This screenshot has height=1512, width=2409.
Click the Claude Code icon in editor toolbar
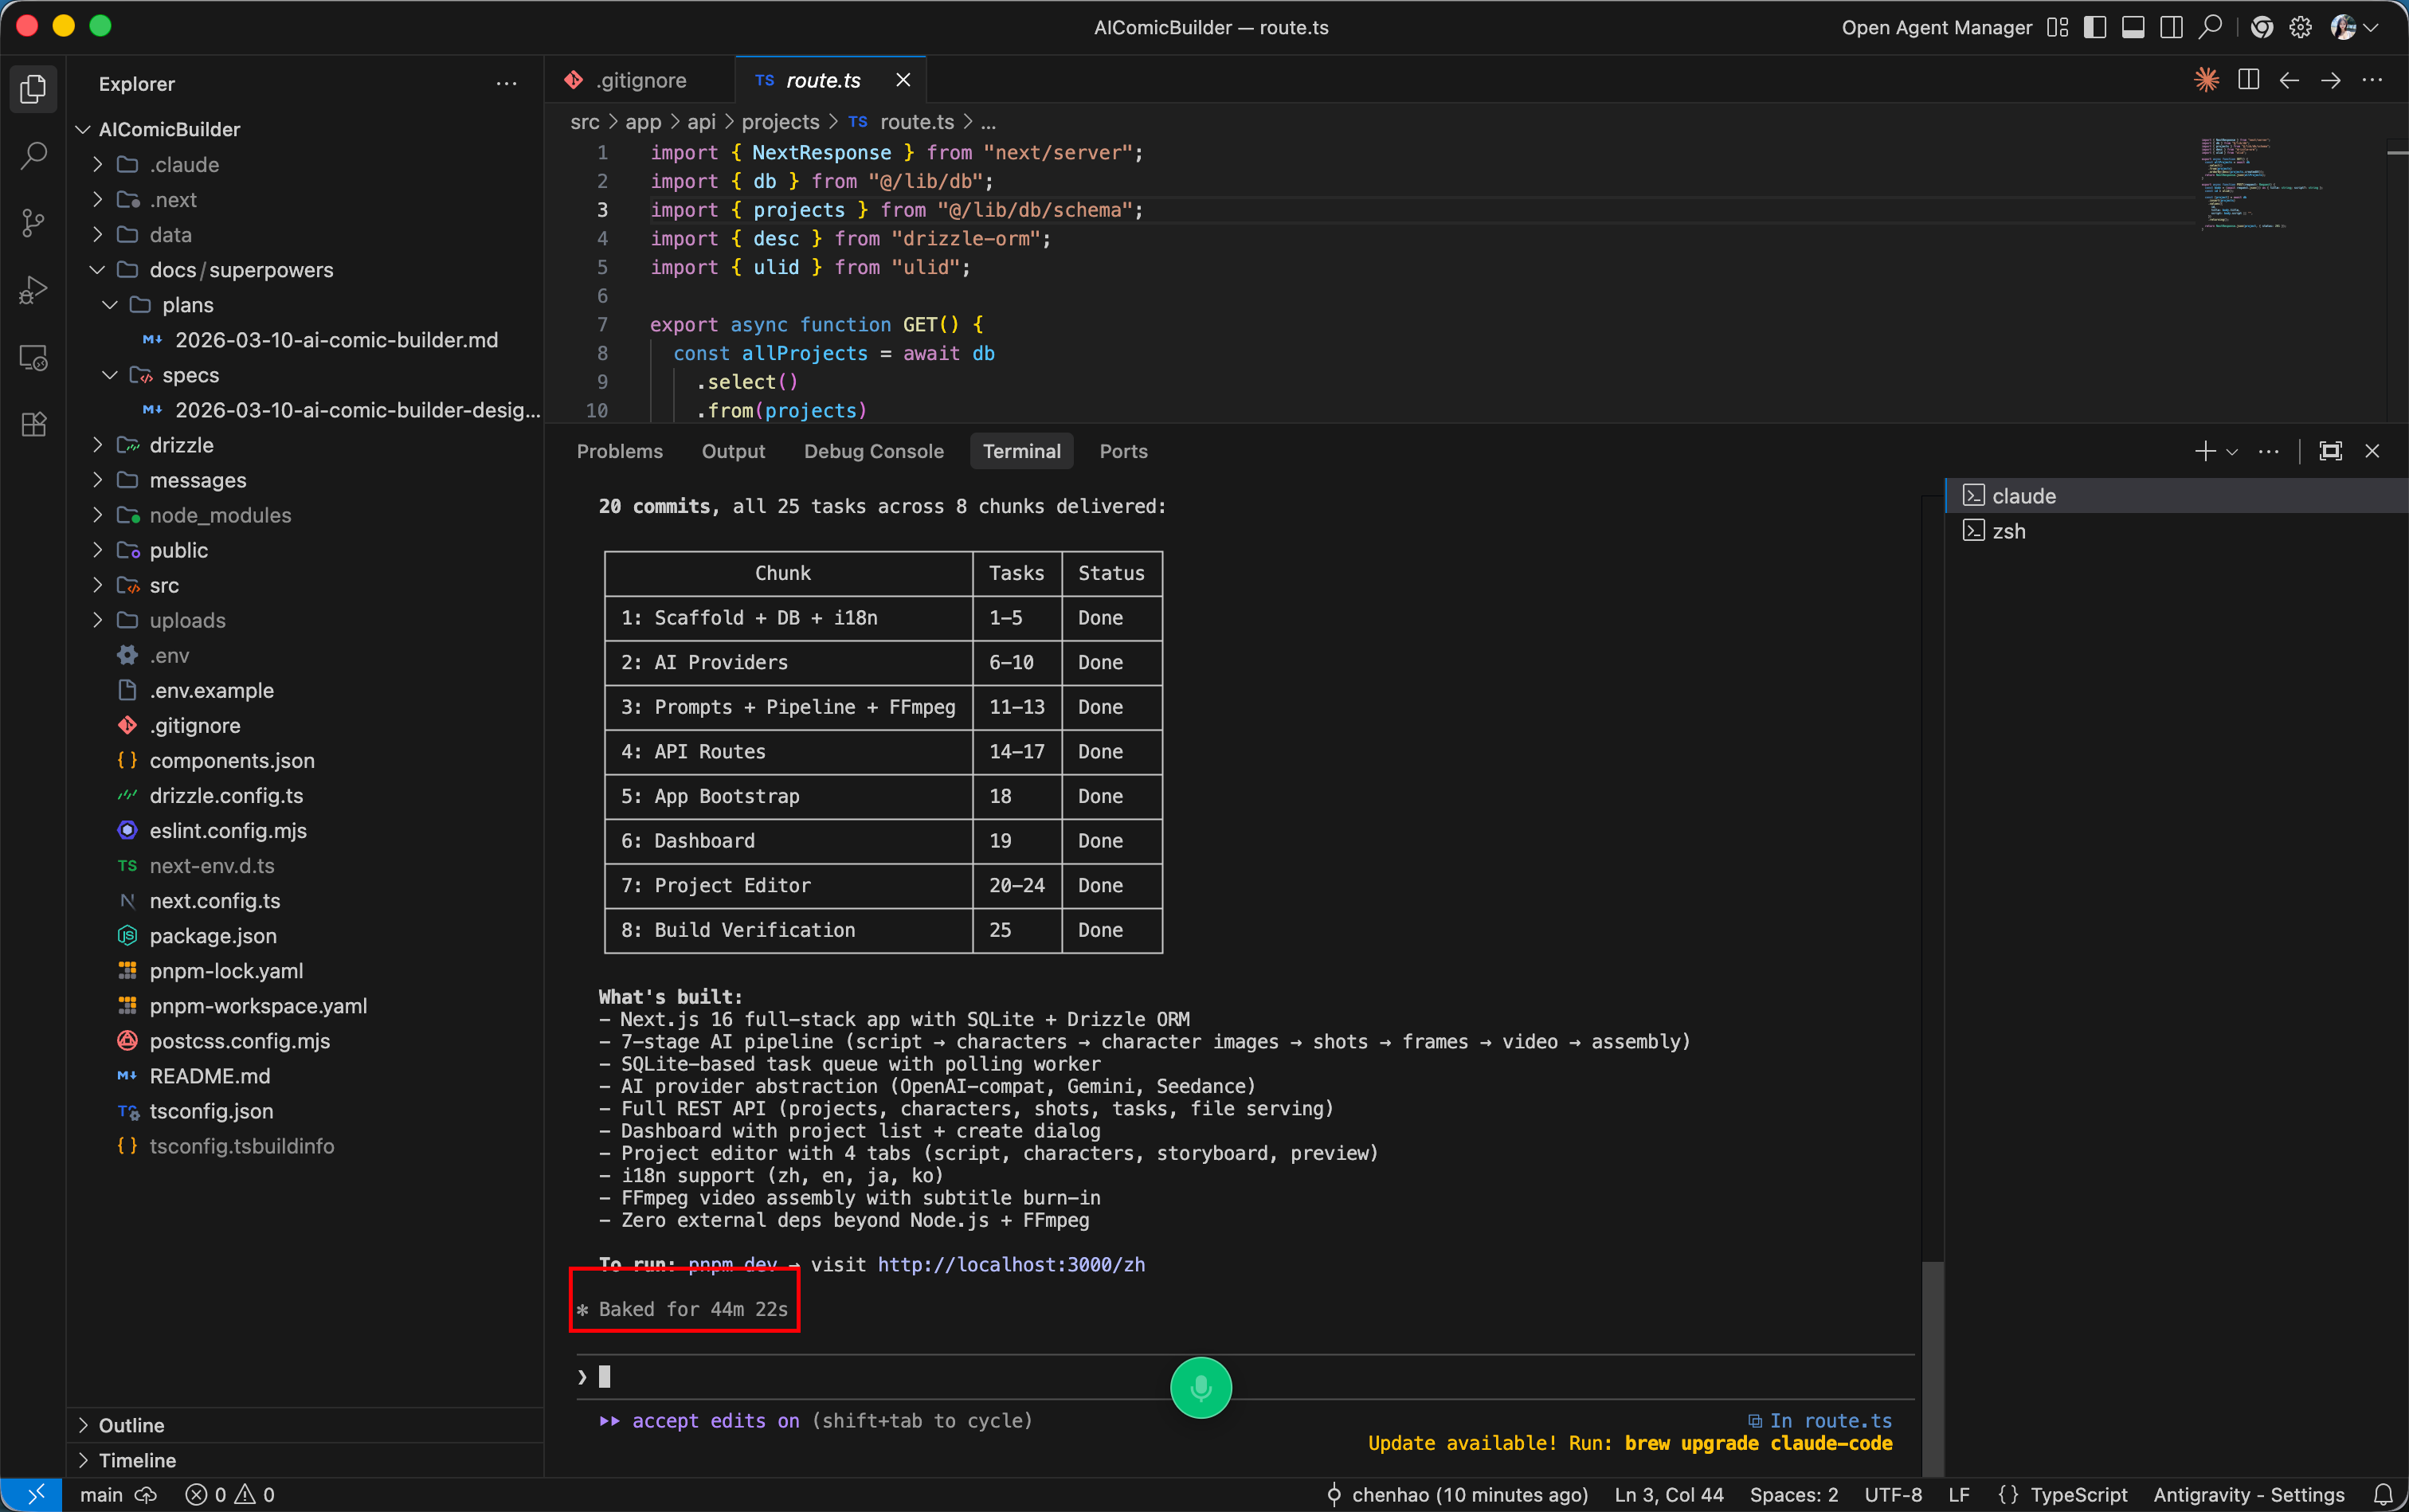click(2206, 80)
